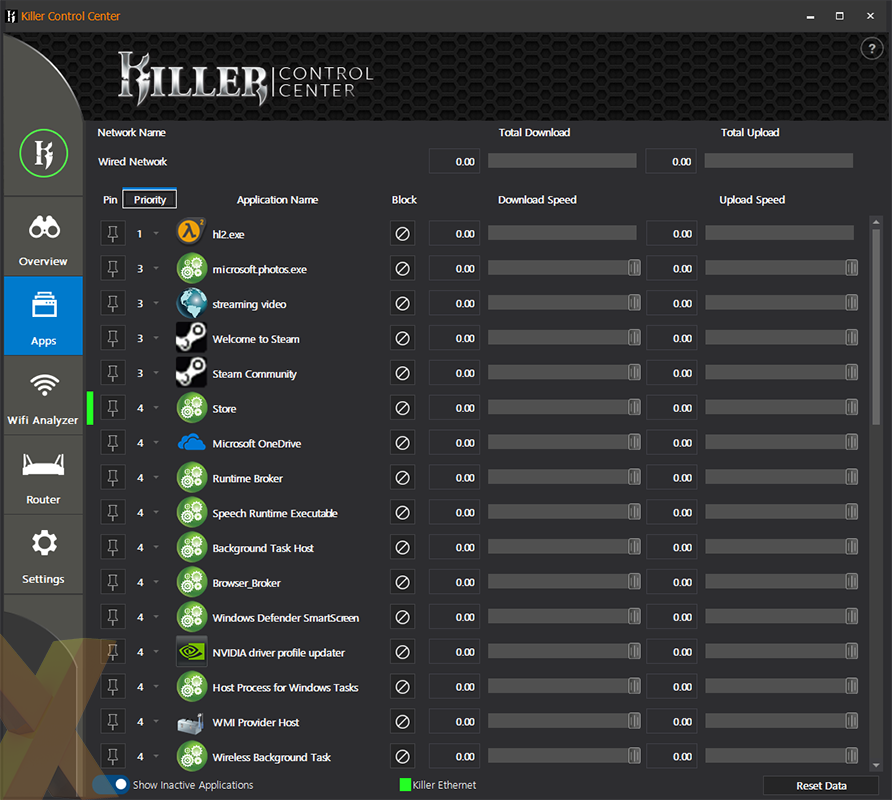Open help using the question mark button
Screen dimensions: 892x800
(x=872, y=48)
